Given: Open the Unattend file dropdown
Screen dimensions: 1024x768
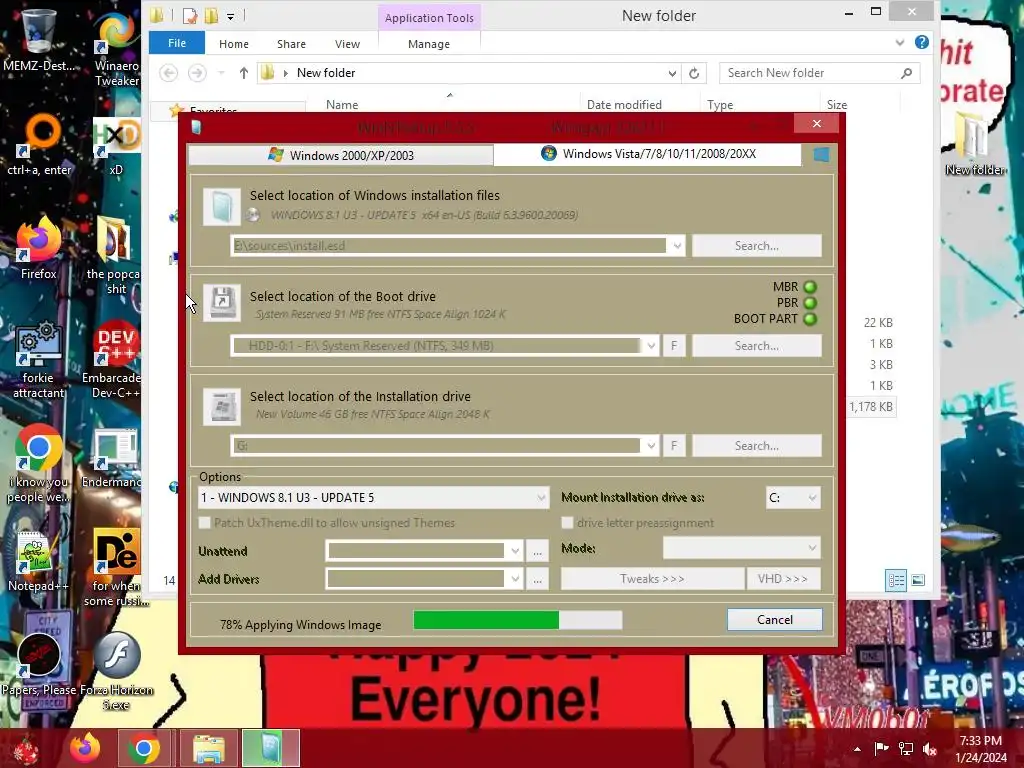Looking at the screenshot, I should (515, 551).
